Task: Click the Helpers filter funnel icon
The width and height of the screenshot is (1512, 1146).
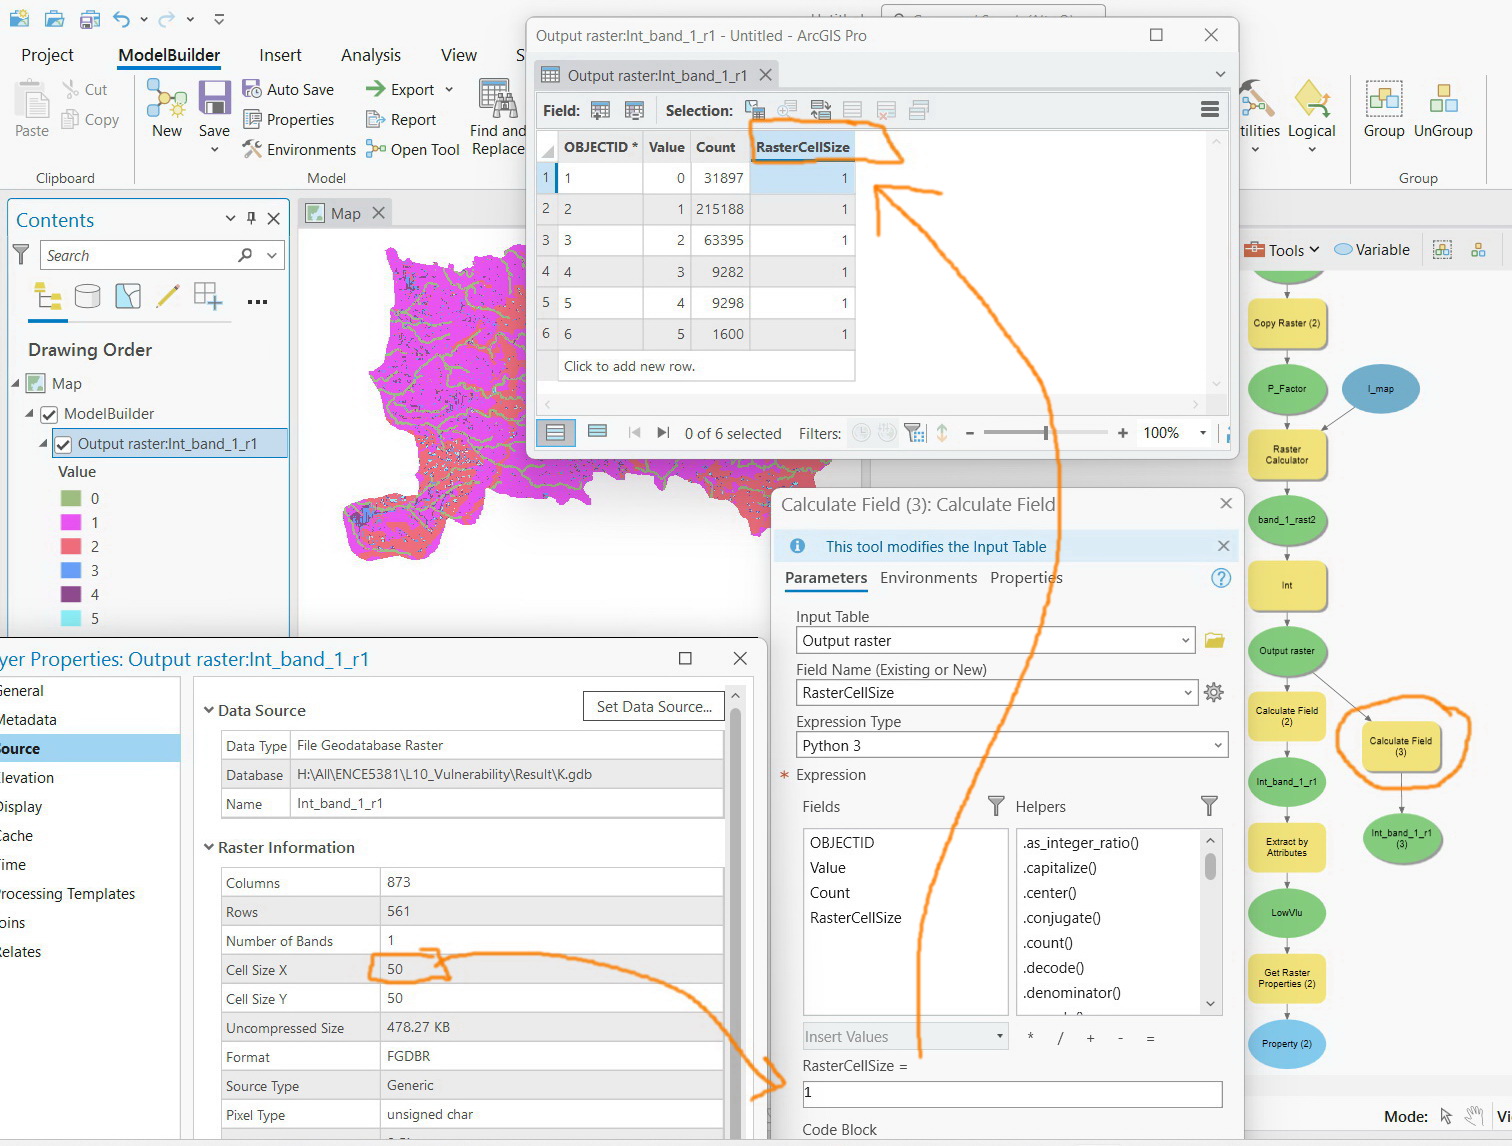Action: pos(1209,806)
